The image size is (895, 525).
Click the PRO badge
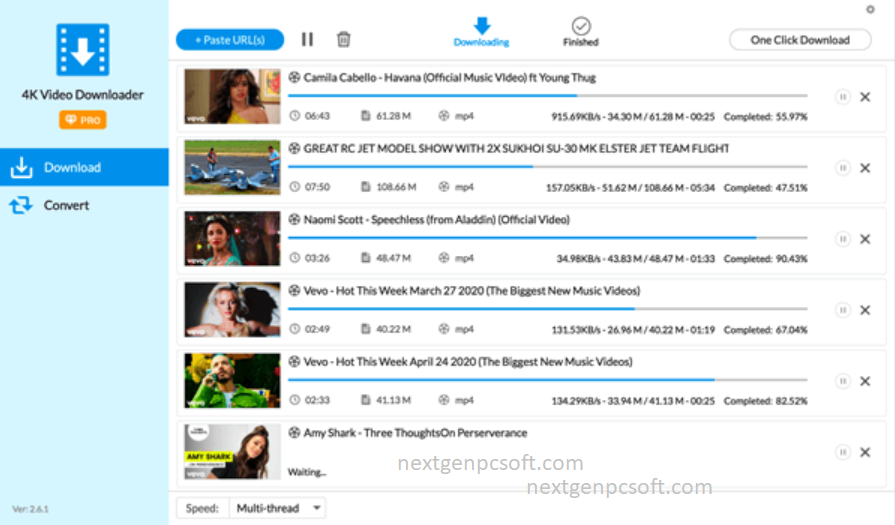click(83, 120)
